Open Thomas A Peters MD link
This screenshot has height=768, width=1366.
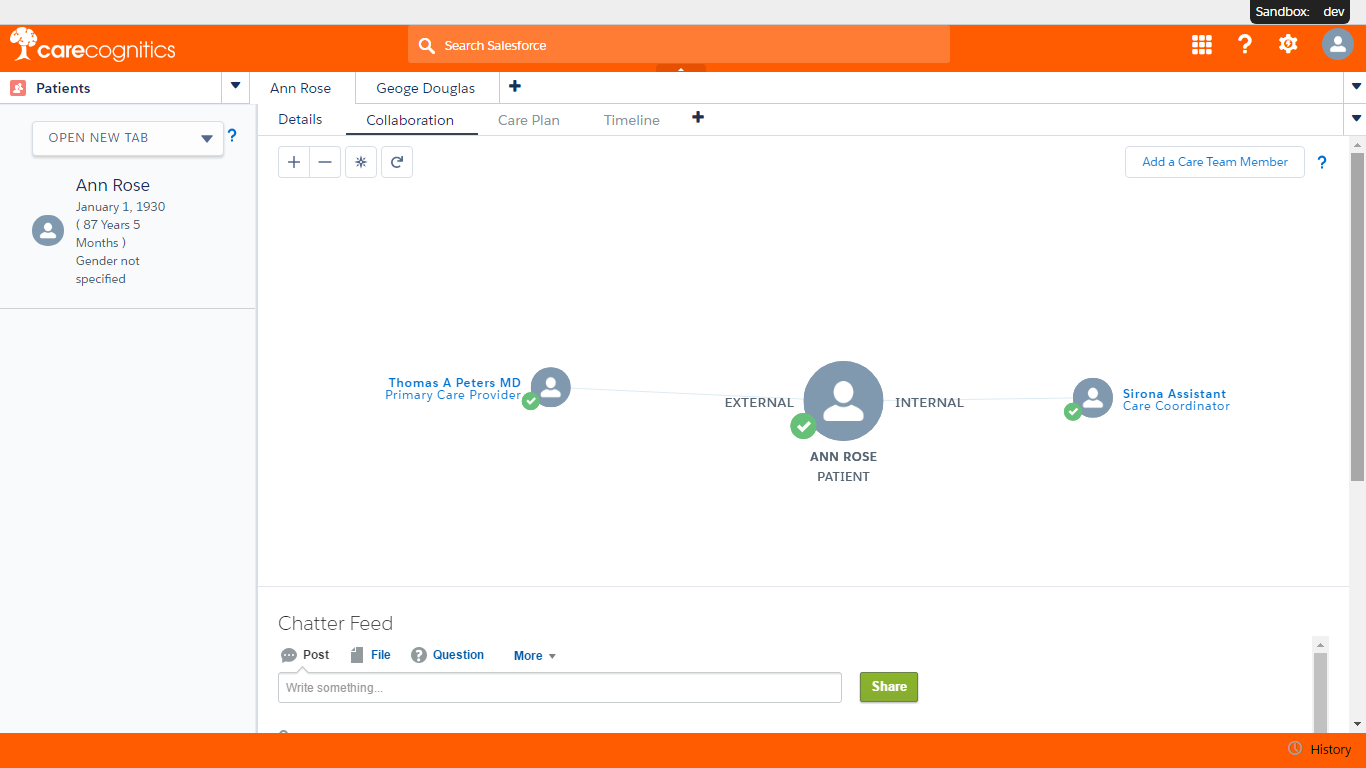pyautogui.click(x=454, y=383)
